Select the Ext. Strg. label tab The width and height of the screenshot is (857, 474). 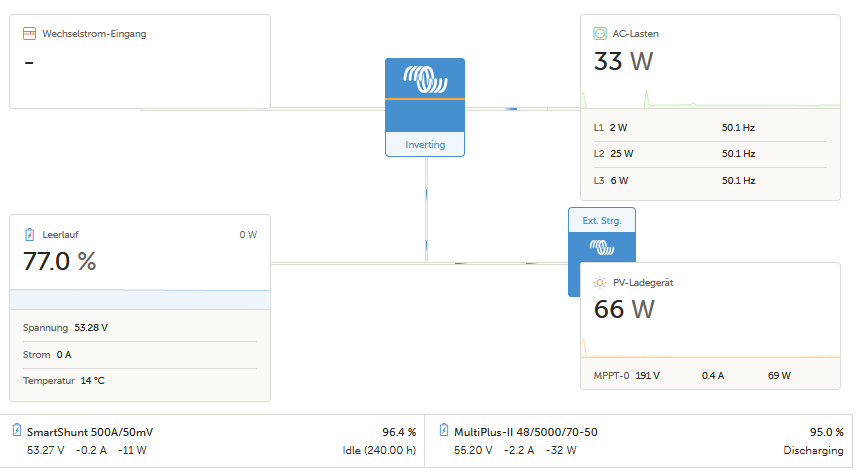(x=601, y=220)
